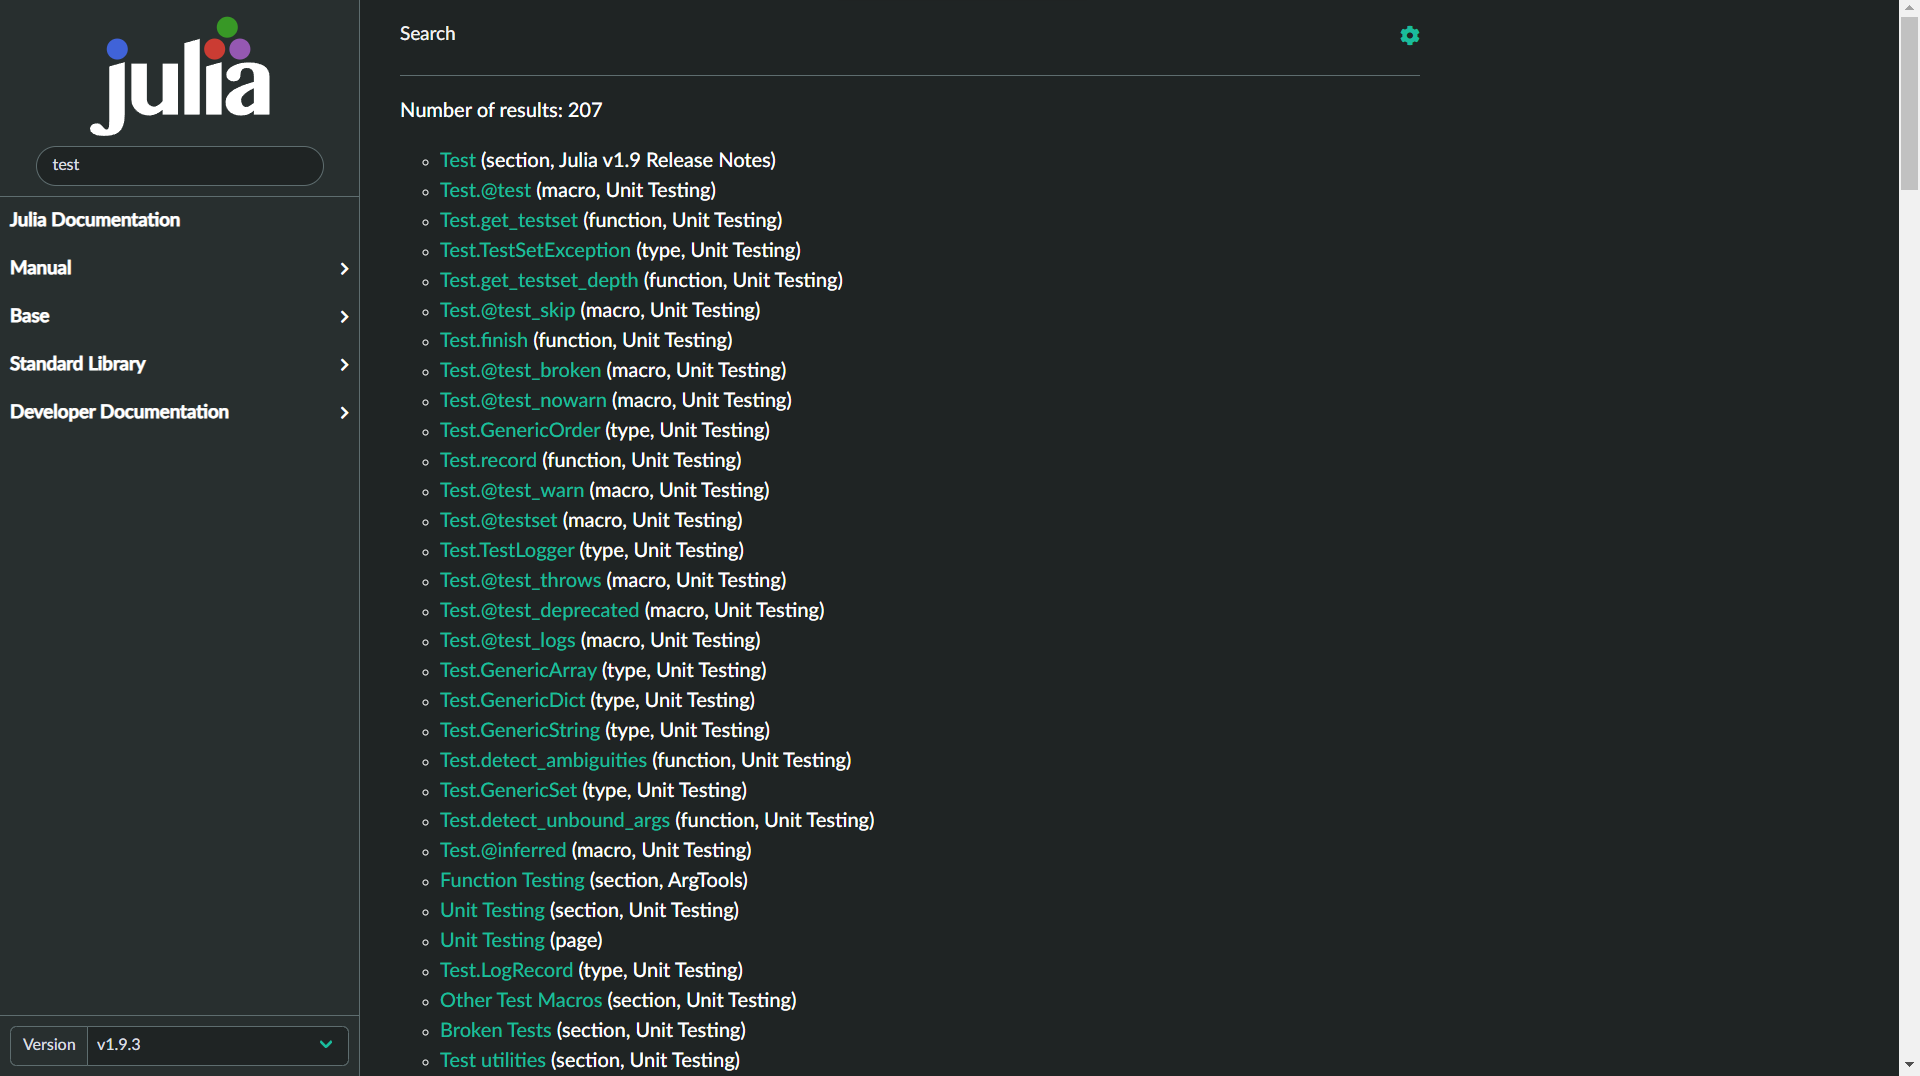Open Test.@test_warn macro result
The width and height of the screenshot is (1920, 1076).
(x=512, y=491)
